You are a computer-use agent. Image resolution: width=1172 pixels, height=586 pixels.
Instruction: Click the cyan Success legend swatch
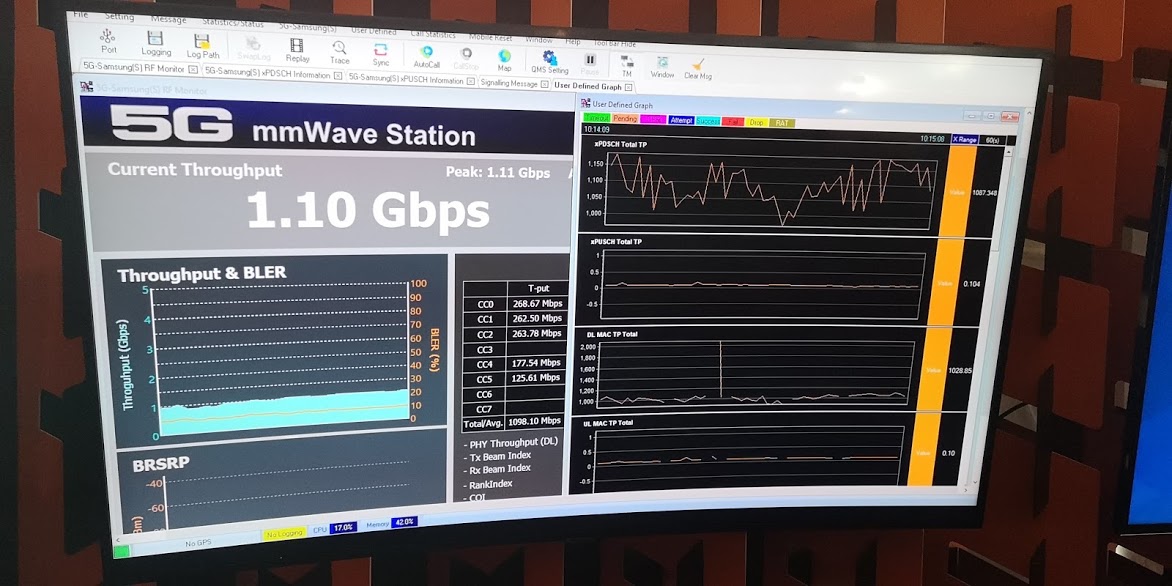point(708,121)
